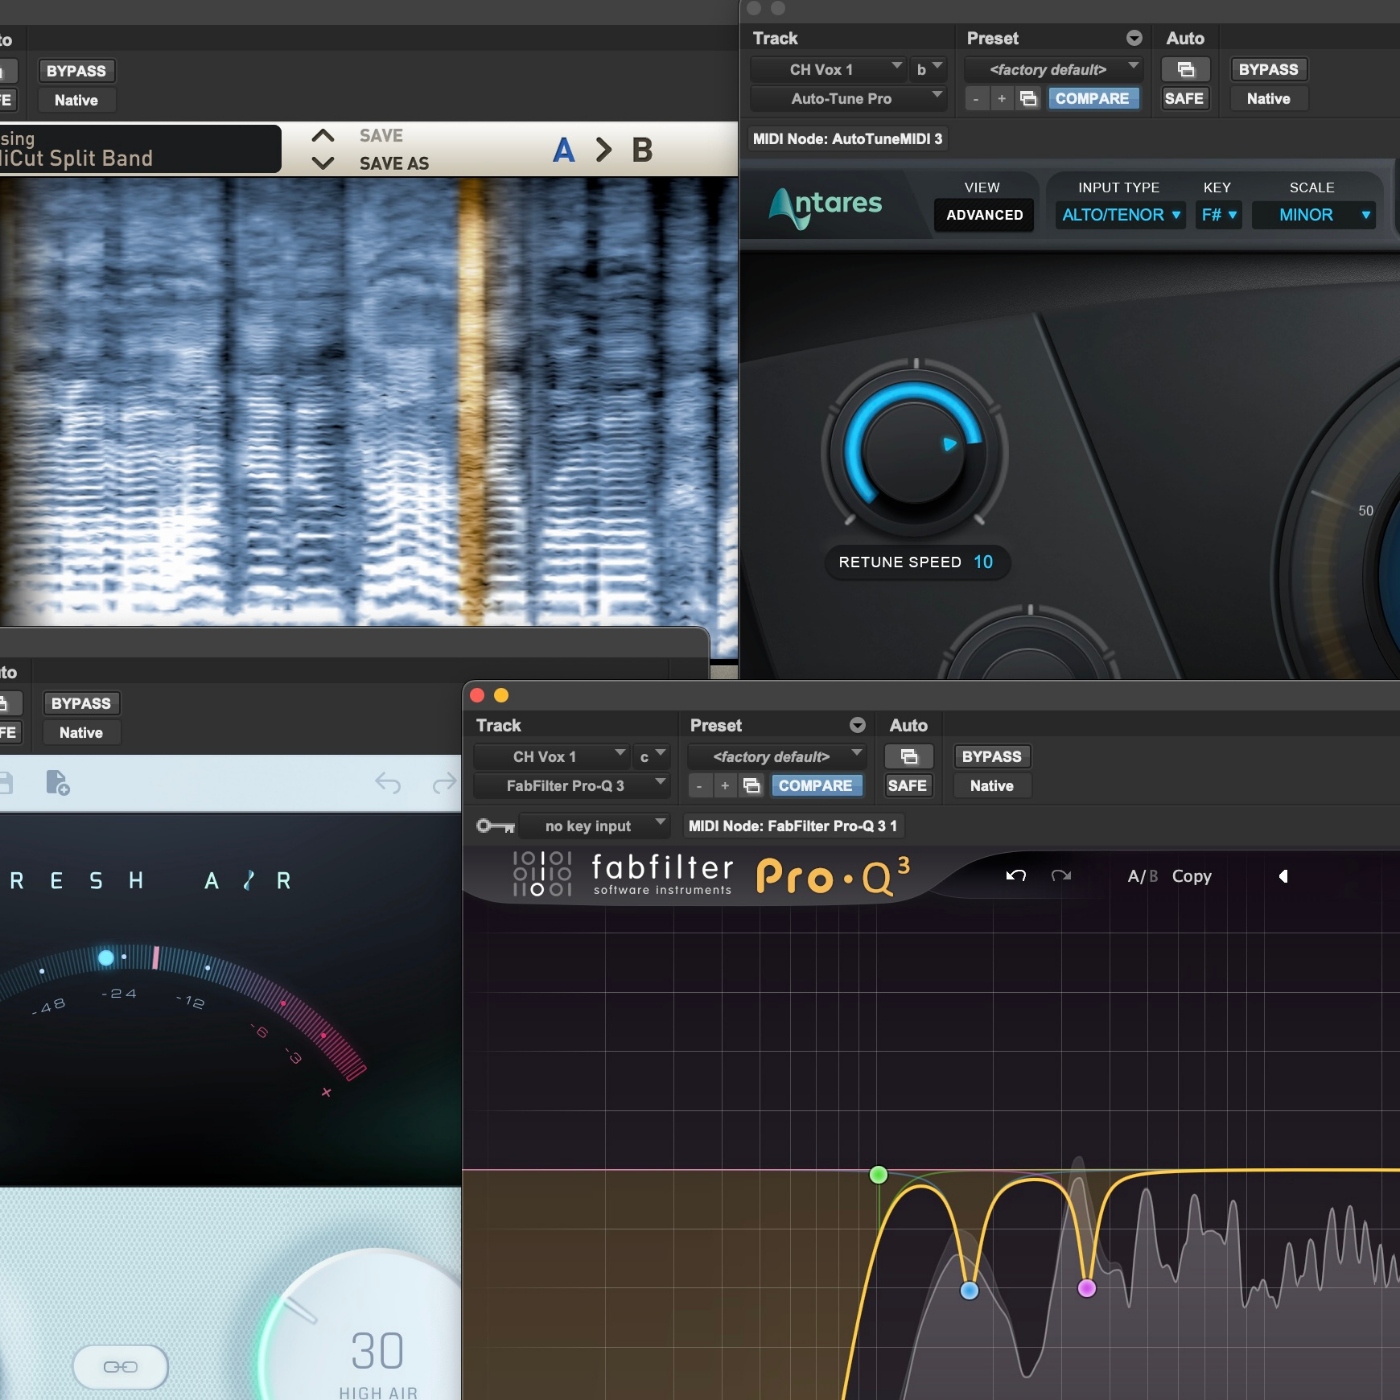The width and height of the screenshot is (1400, 1400).
Task: Toggle BYPASS in the top-left plugin window
Action: click(76, 71)
